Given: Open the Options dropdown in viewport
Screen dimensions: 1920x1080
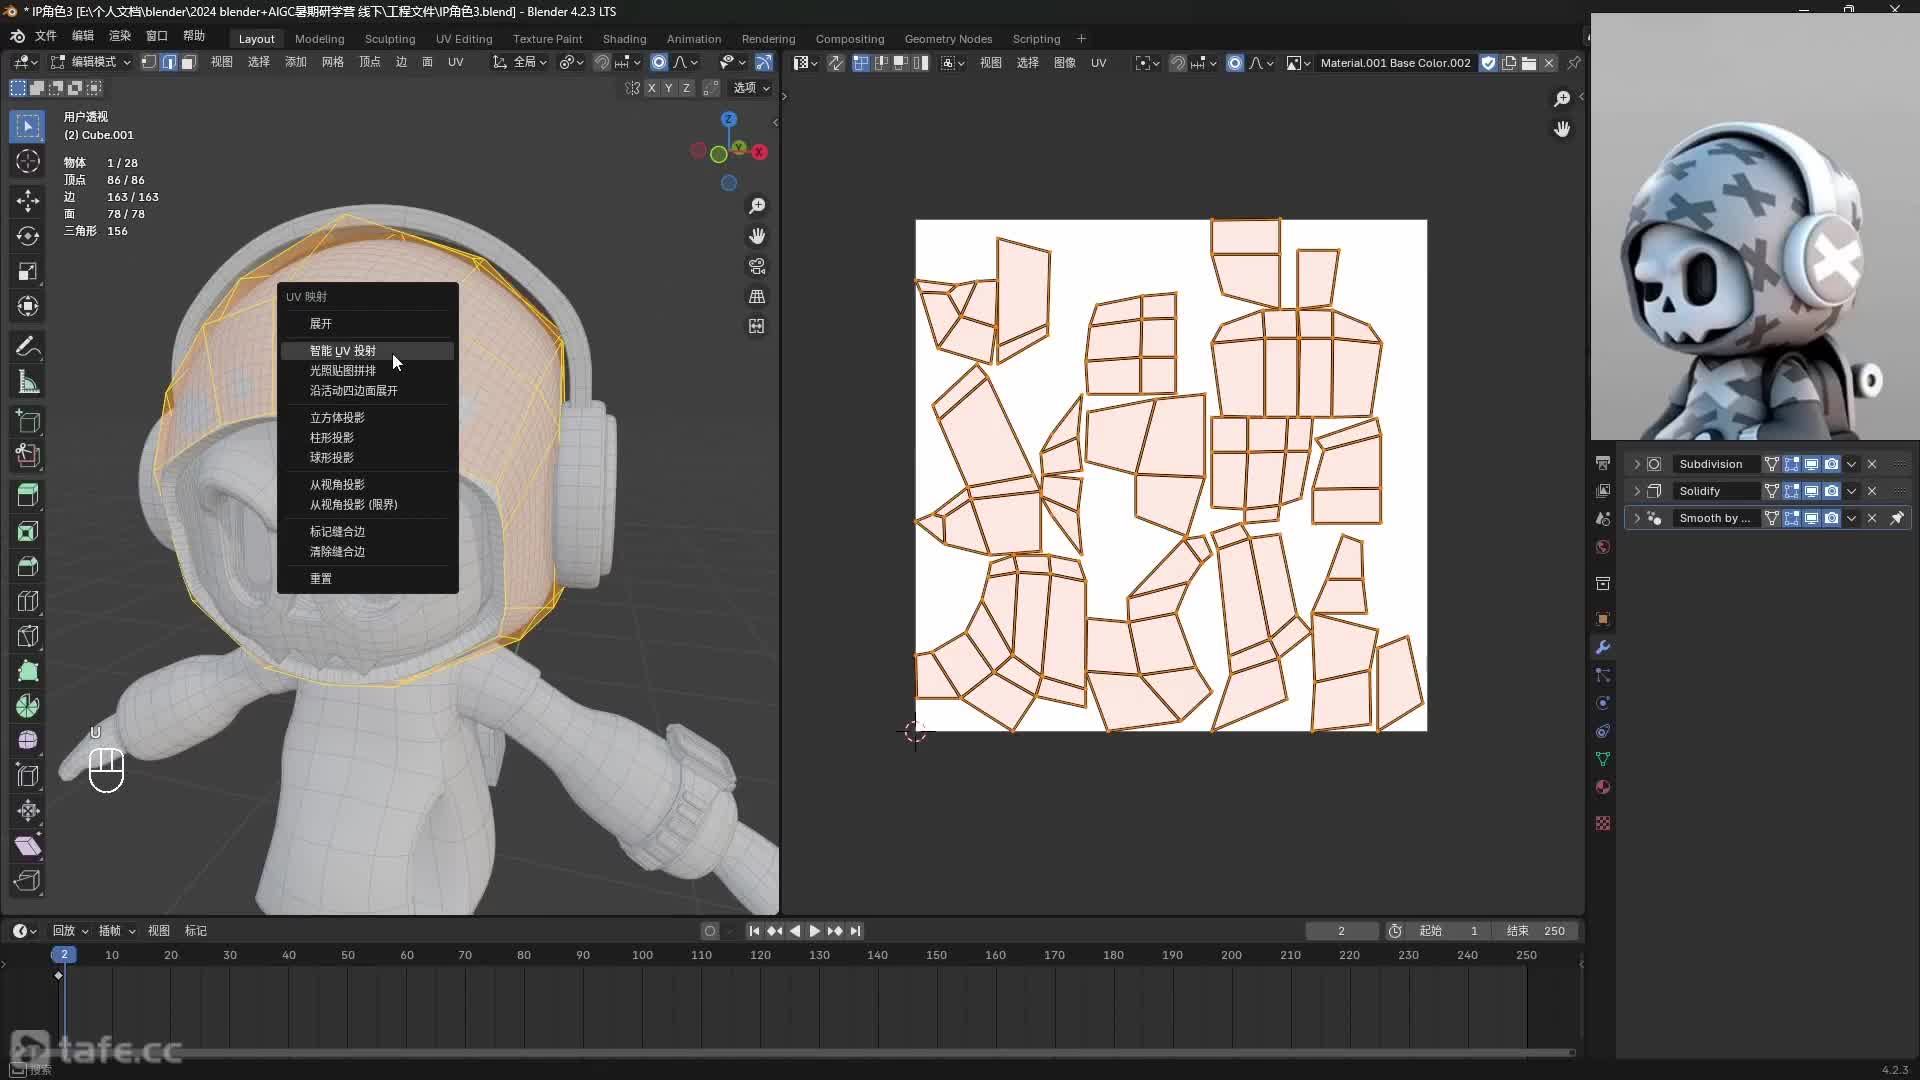Looking at the screenshot, I should (x=752, y=88).
